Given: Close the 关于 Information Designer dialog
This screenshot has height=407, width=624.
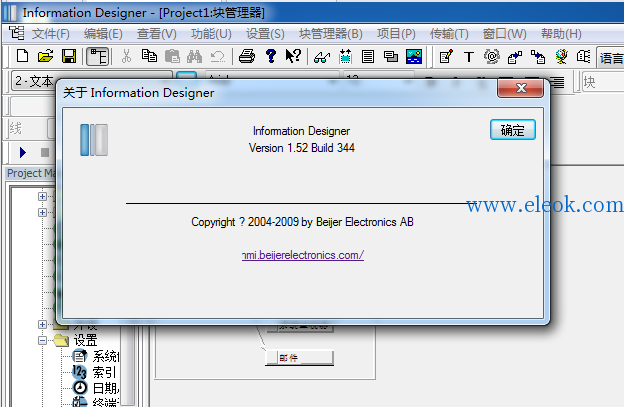Looking at the screenshot, I should 521,88.
